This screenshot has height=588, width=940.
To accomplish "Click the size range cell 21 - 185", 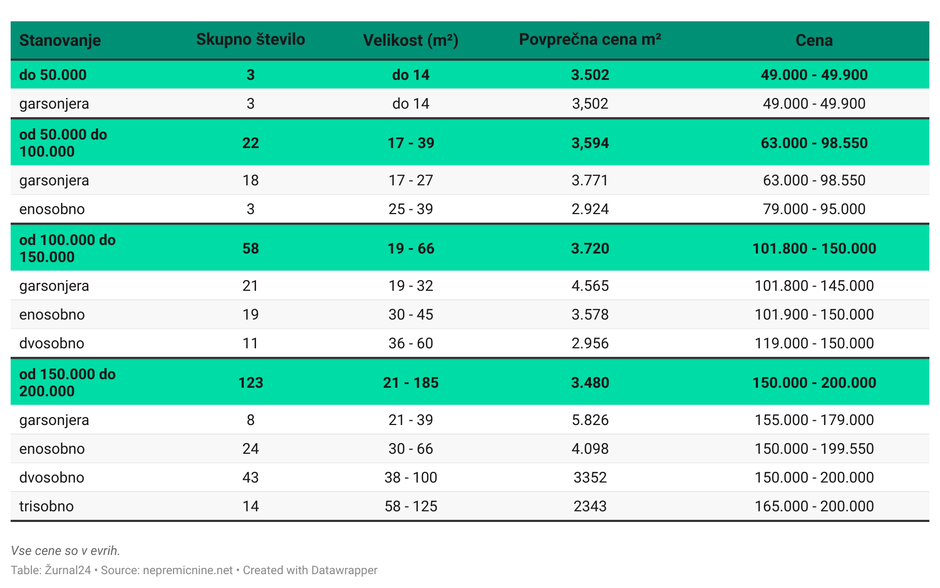I will click(410, 382).
